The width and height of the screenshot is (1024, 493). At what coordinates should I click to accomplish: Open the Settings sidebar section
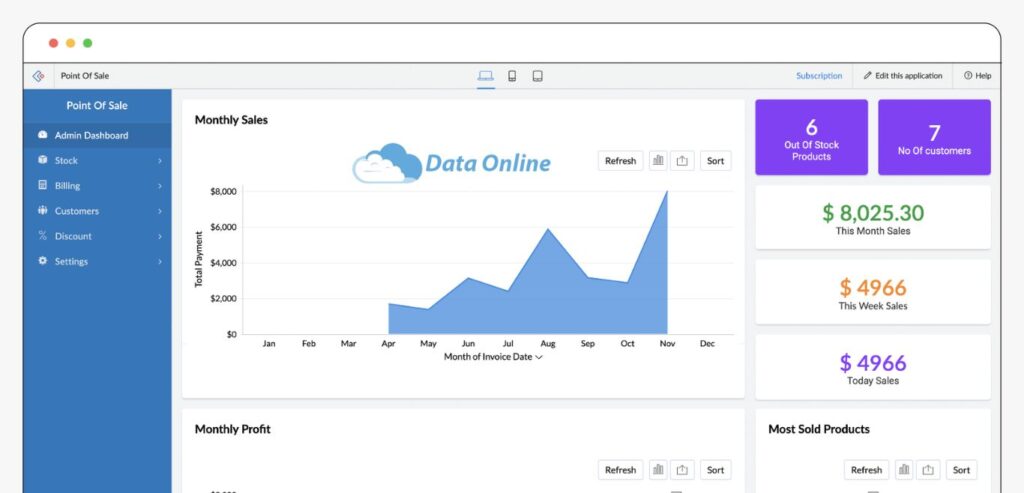(97, 261)
